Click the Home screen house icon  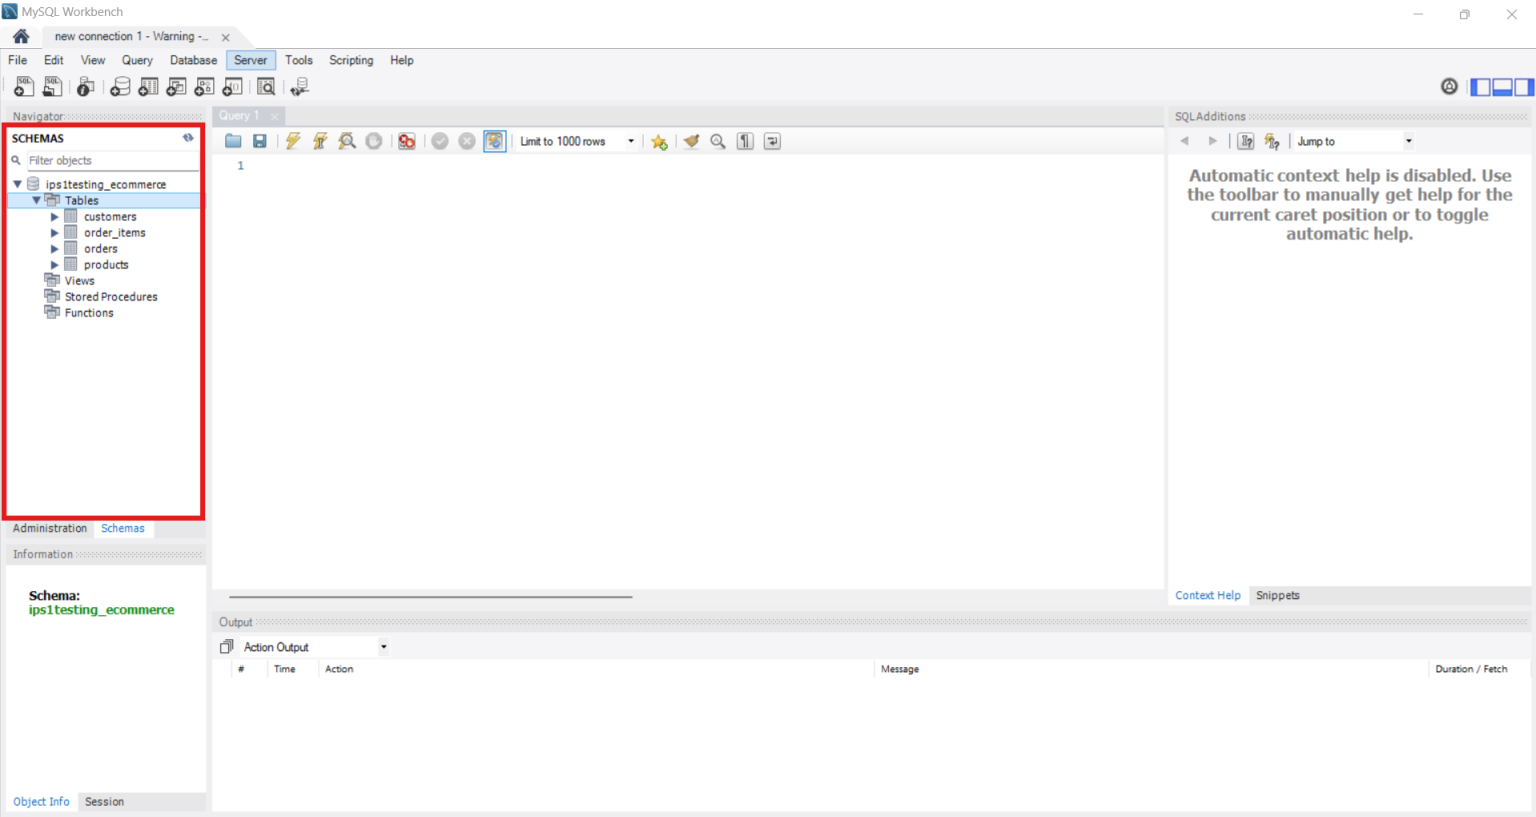pos(21,36)
